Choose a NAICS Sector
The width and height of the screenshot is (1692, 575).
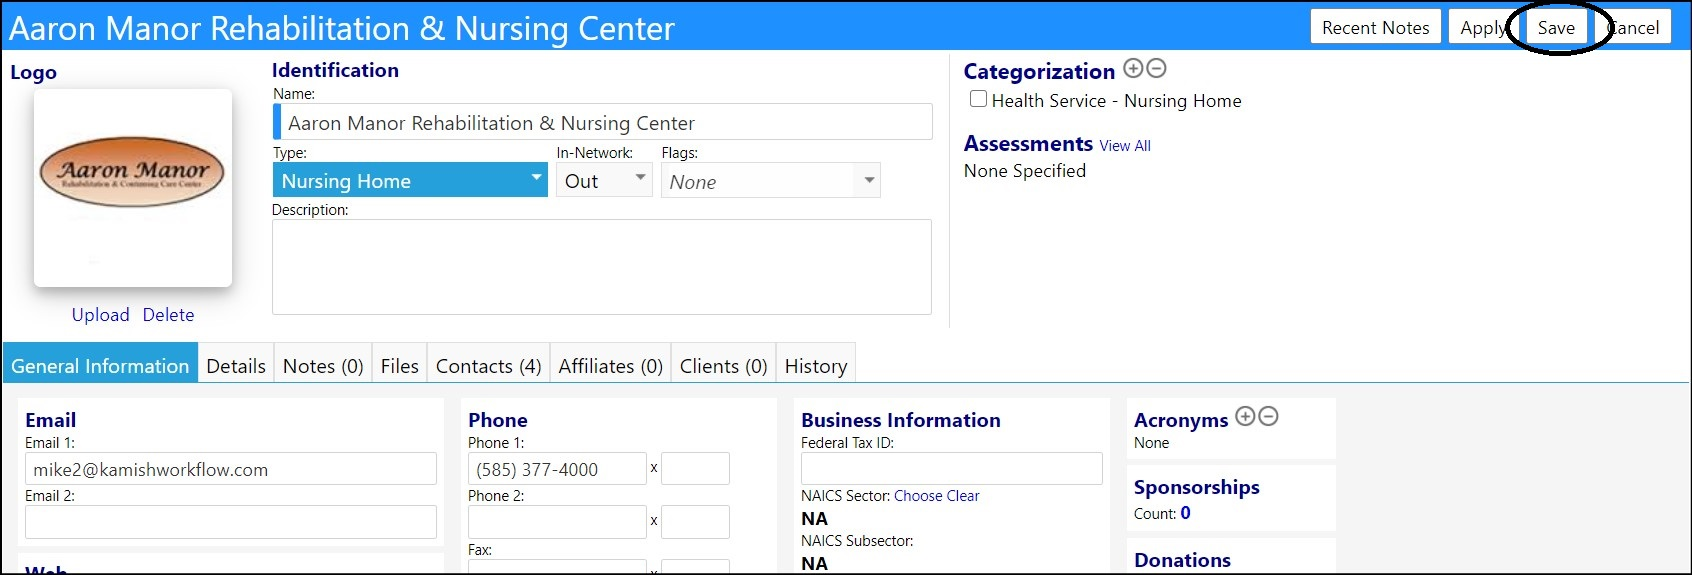pos(918,496)
